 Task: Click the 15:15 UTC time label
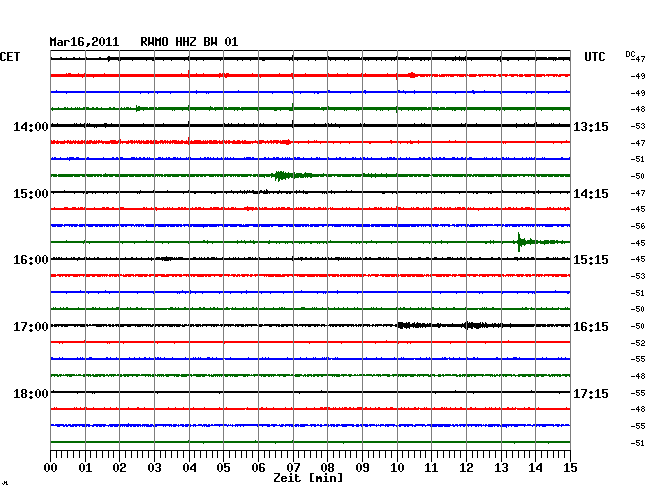pos(591,260)
